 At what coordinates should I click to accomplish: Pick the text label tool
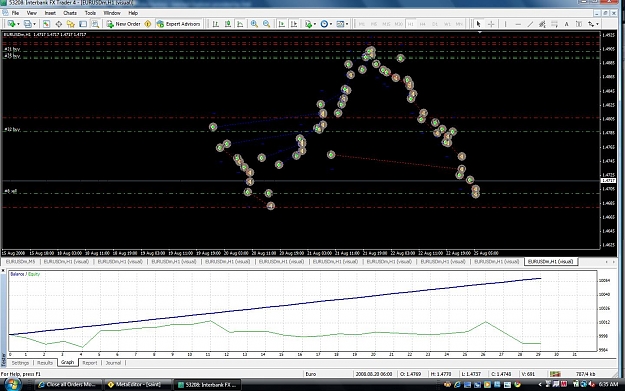566,24
